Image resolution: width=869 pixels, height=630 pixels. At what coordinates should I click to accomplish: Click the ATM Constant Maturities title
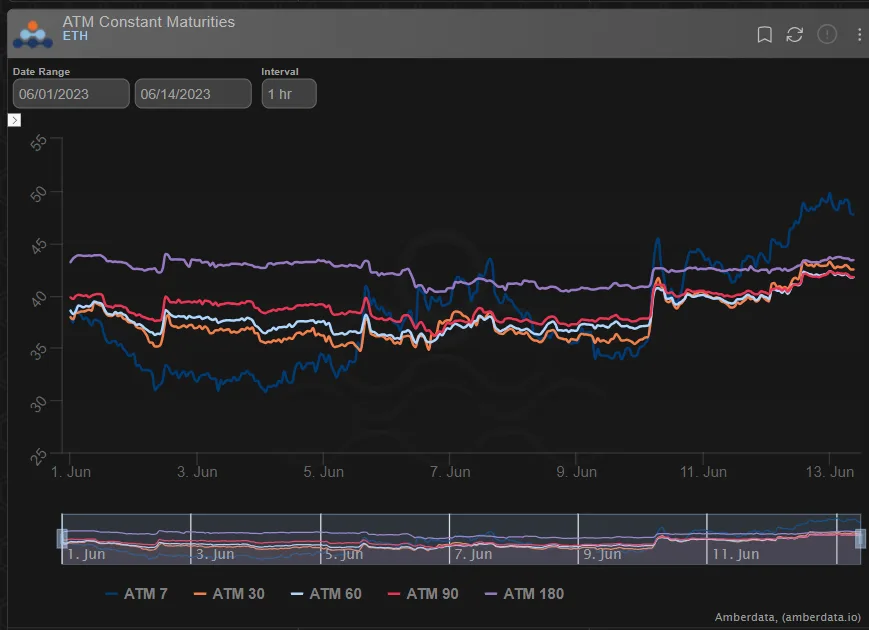pos(149,22)
